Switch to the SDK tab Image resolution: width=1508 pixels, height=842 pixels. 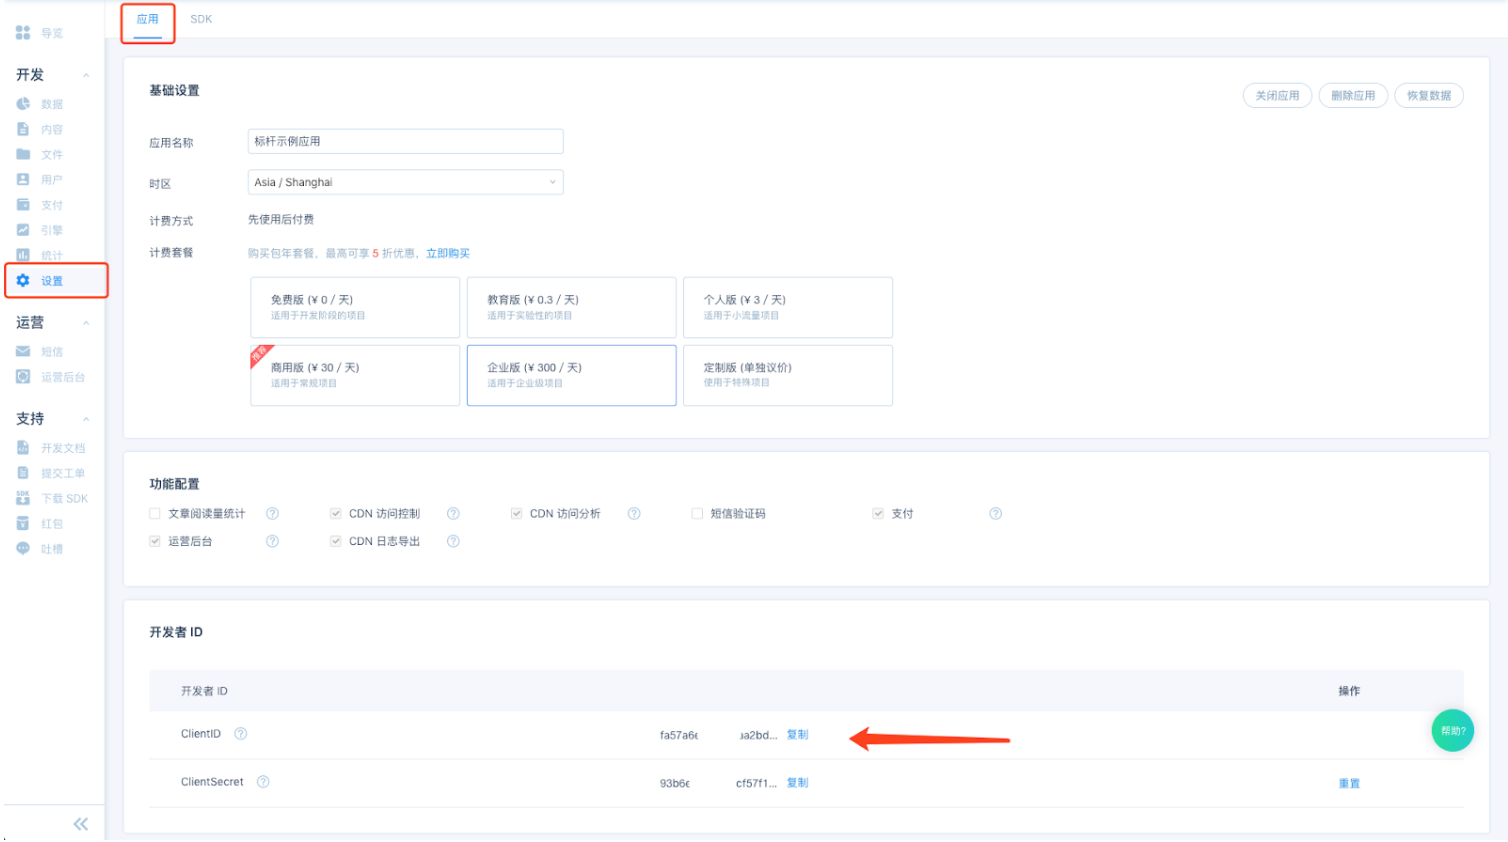[x=200, y=18]
